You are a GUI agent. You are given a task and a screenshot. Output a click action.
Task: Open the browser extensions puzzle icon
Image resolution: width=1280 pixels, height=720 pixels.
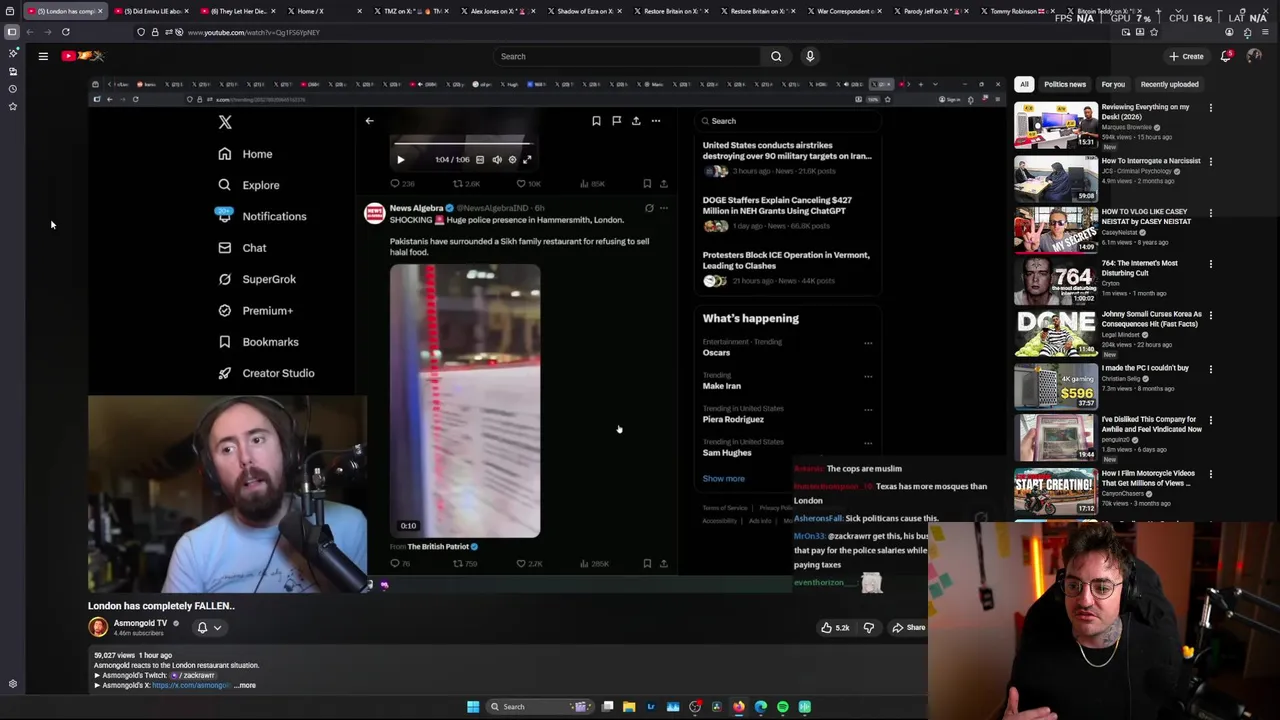click(x=1247, y=32)
